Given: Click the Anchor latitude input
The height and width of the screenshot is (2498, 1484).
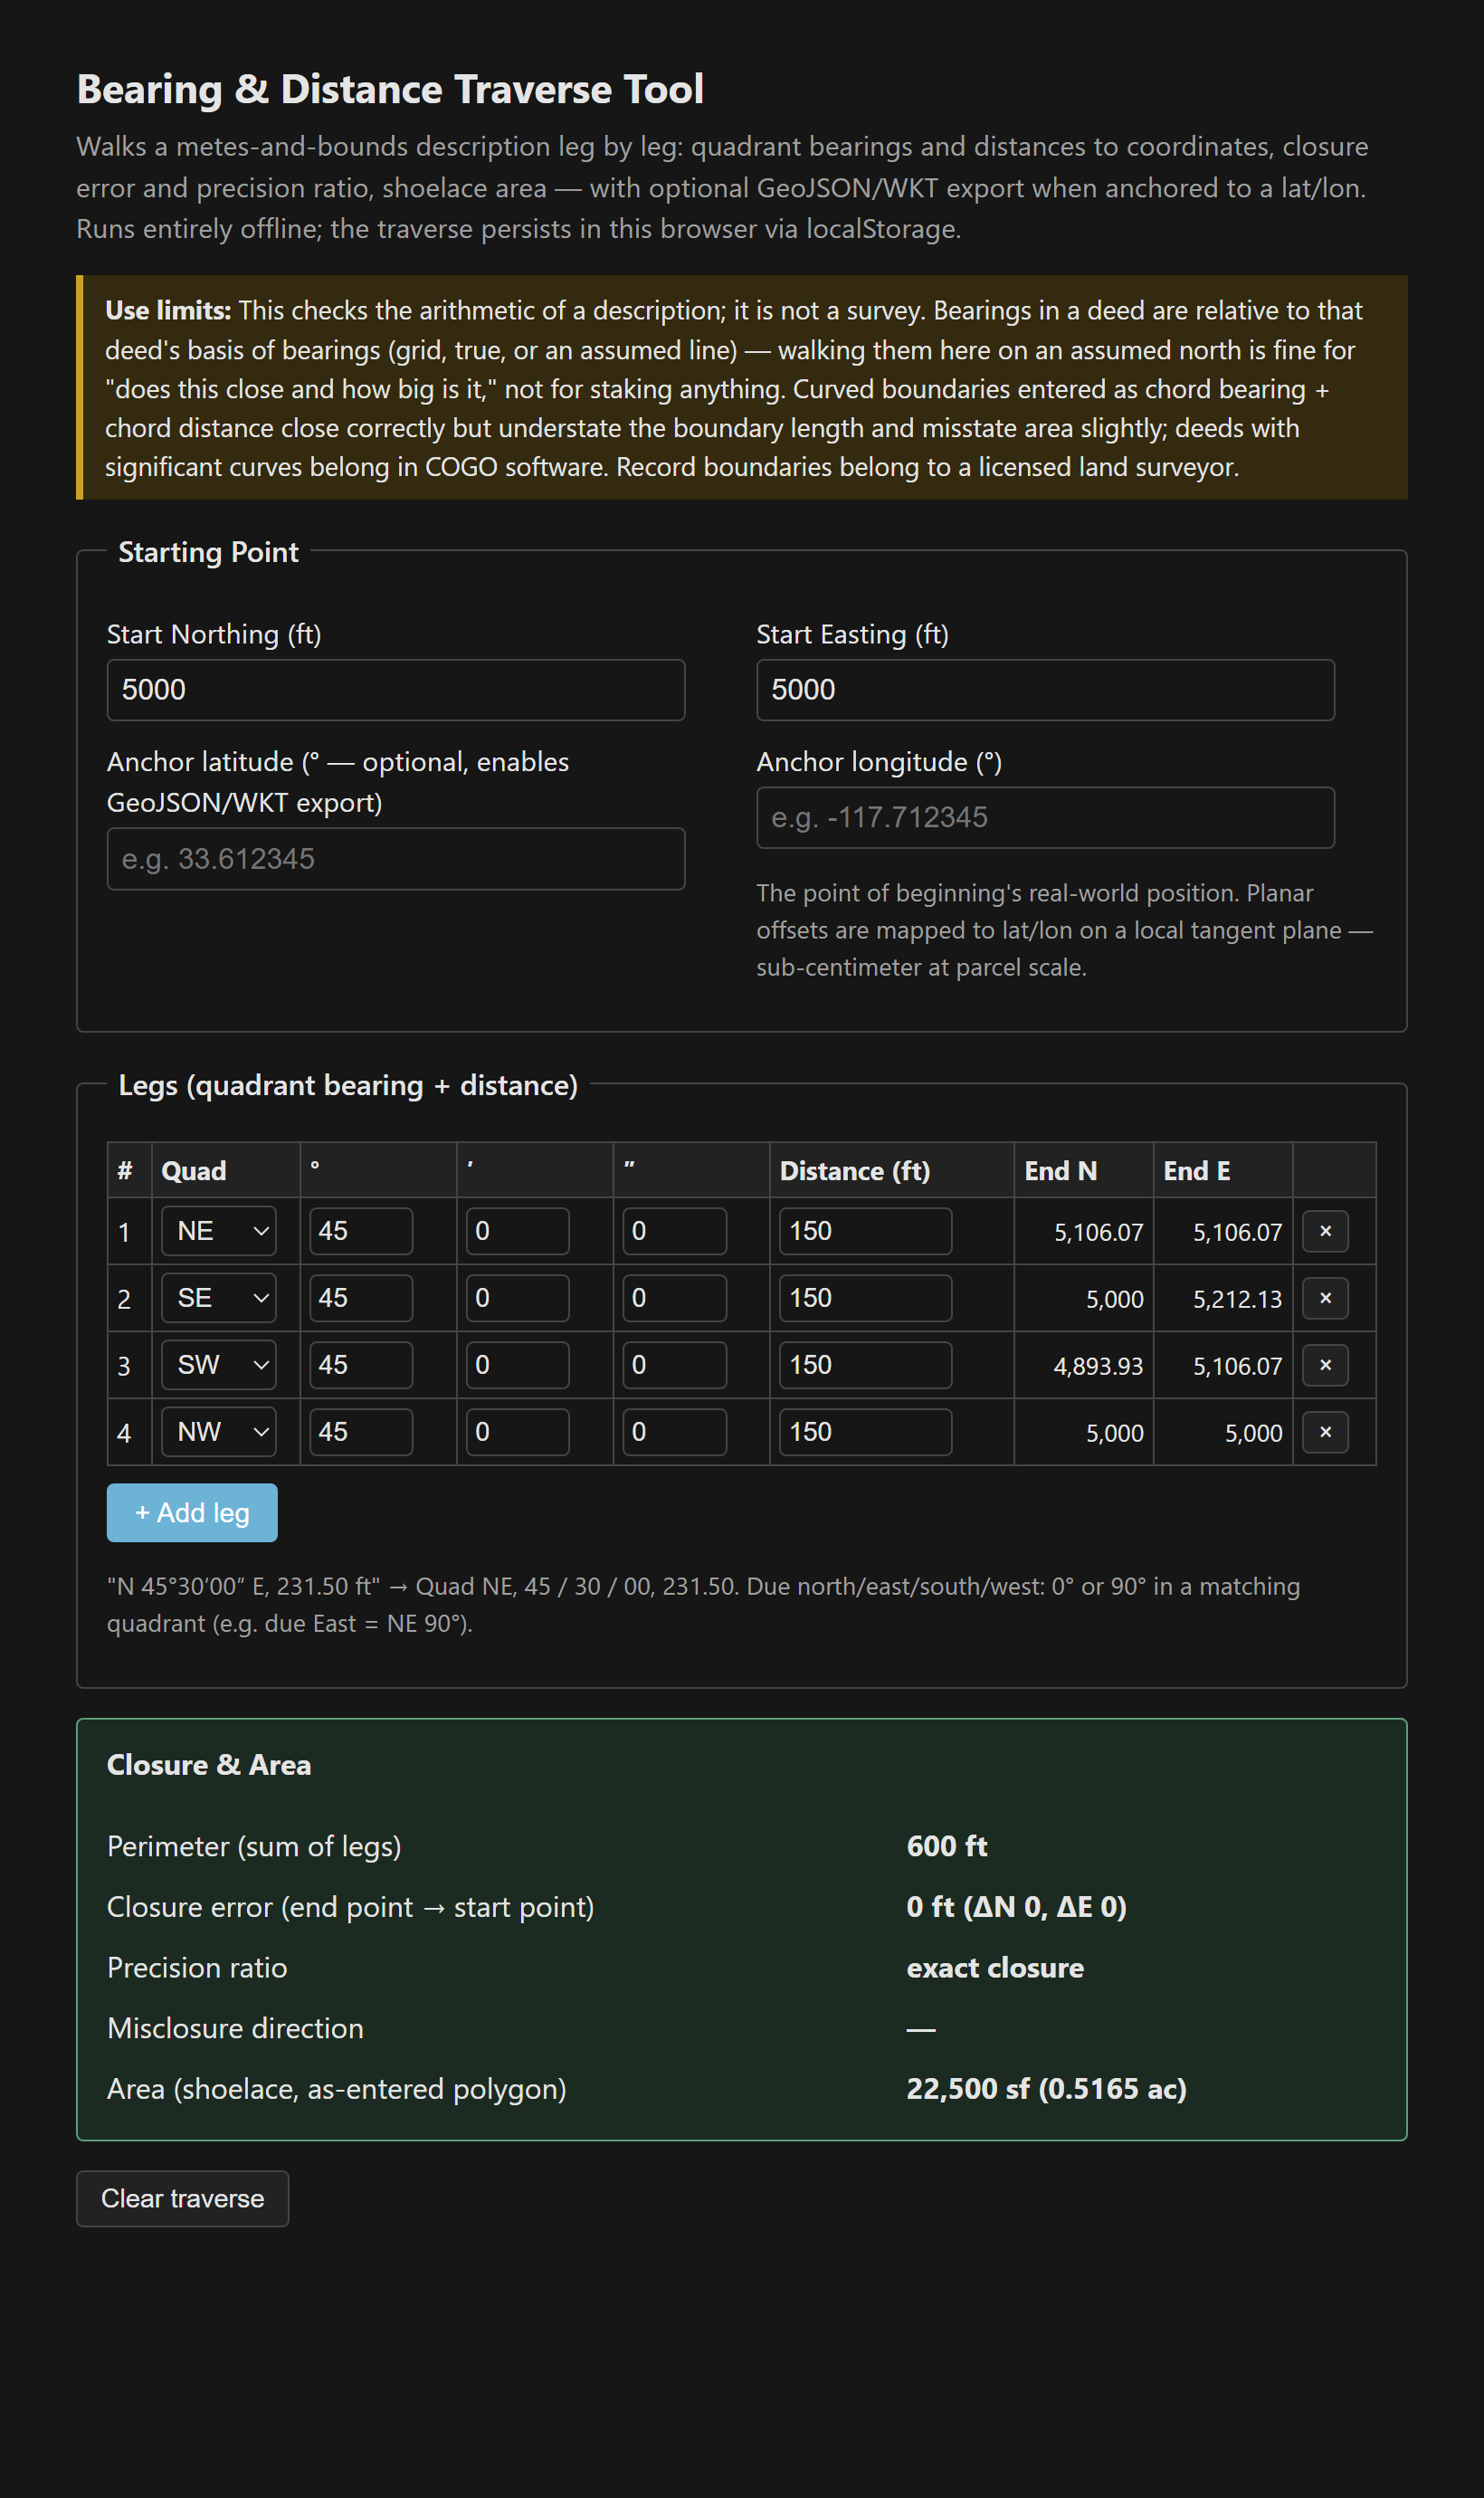Looking at the screenshot, I should tap(396, 859).
